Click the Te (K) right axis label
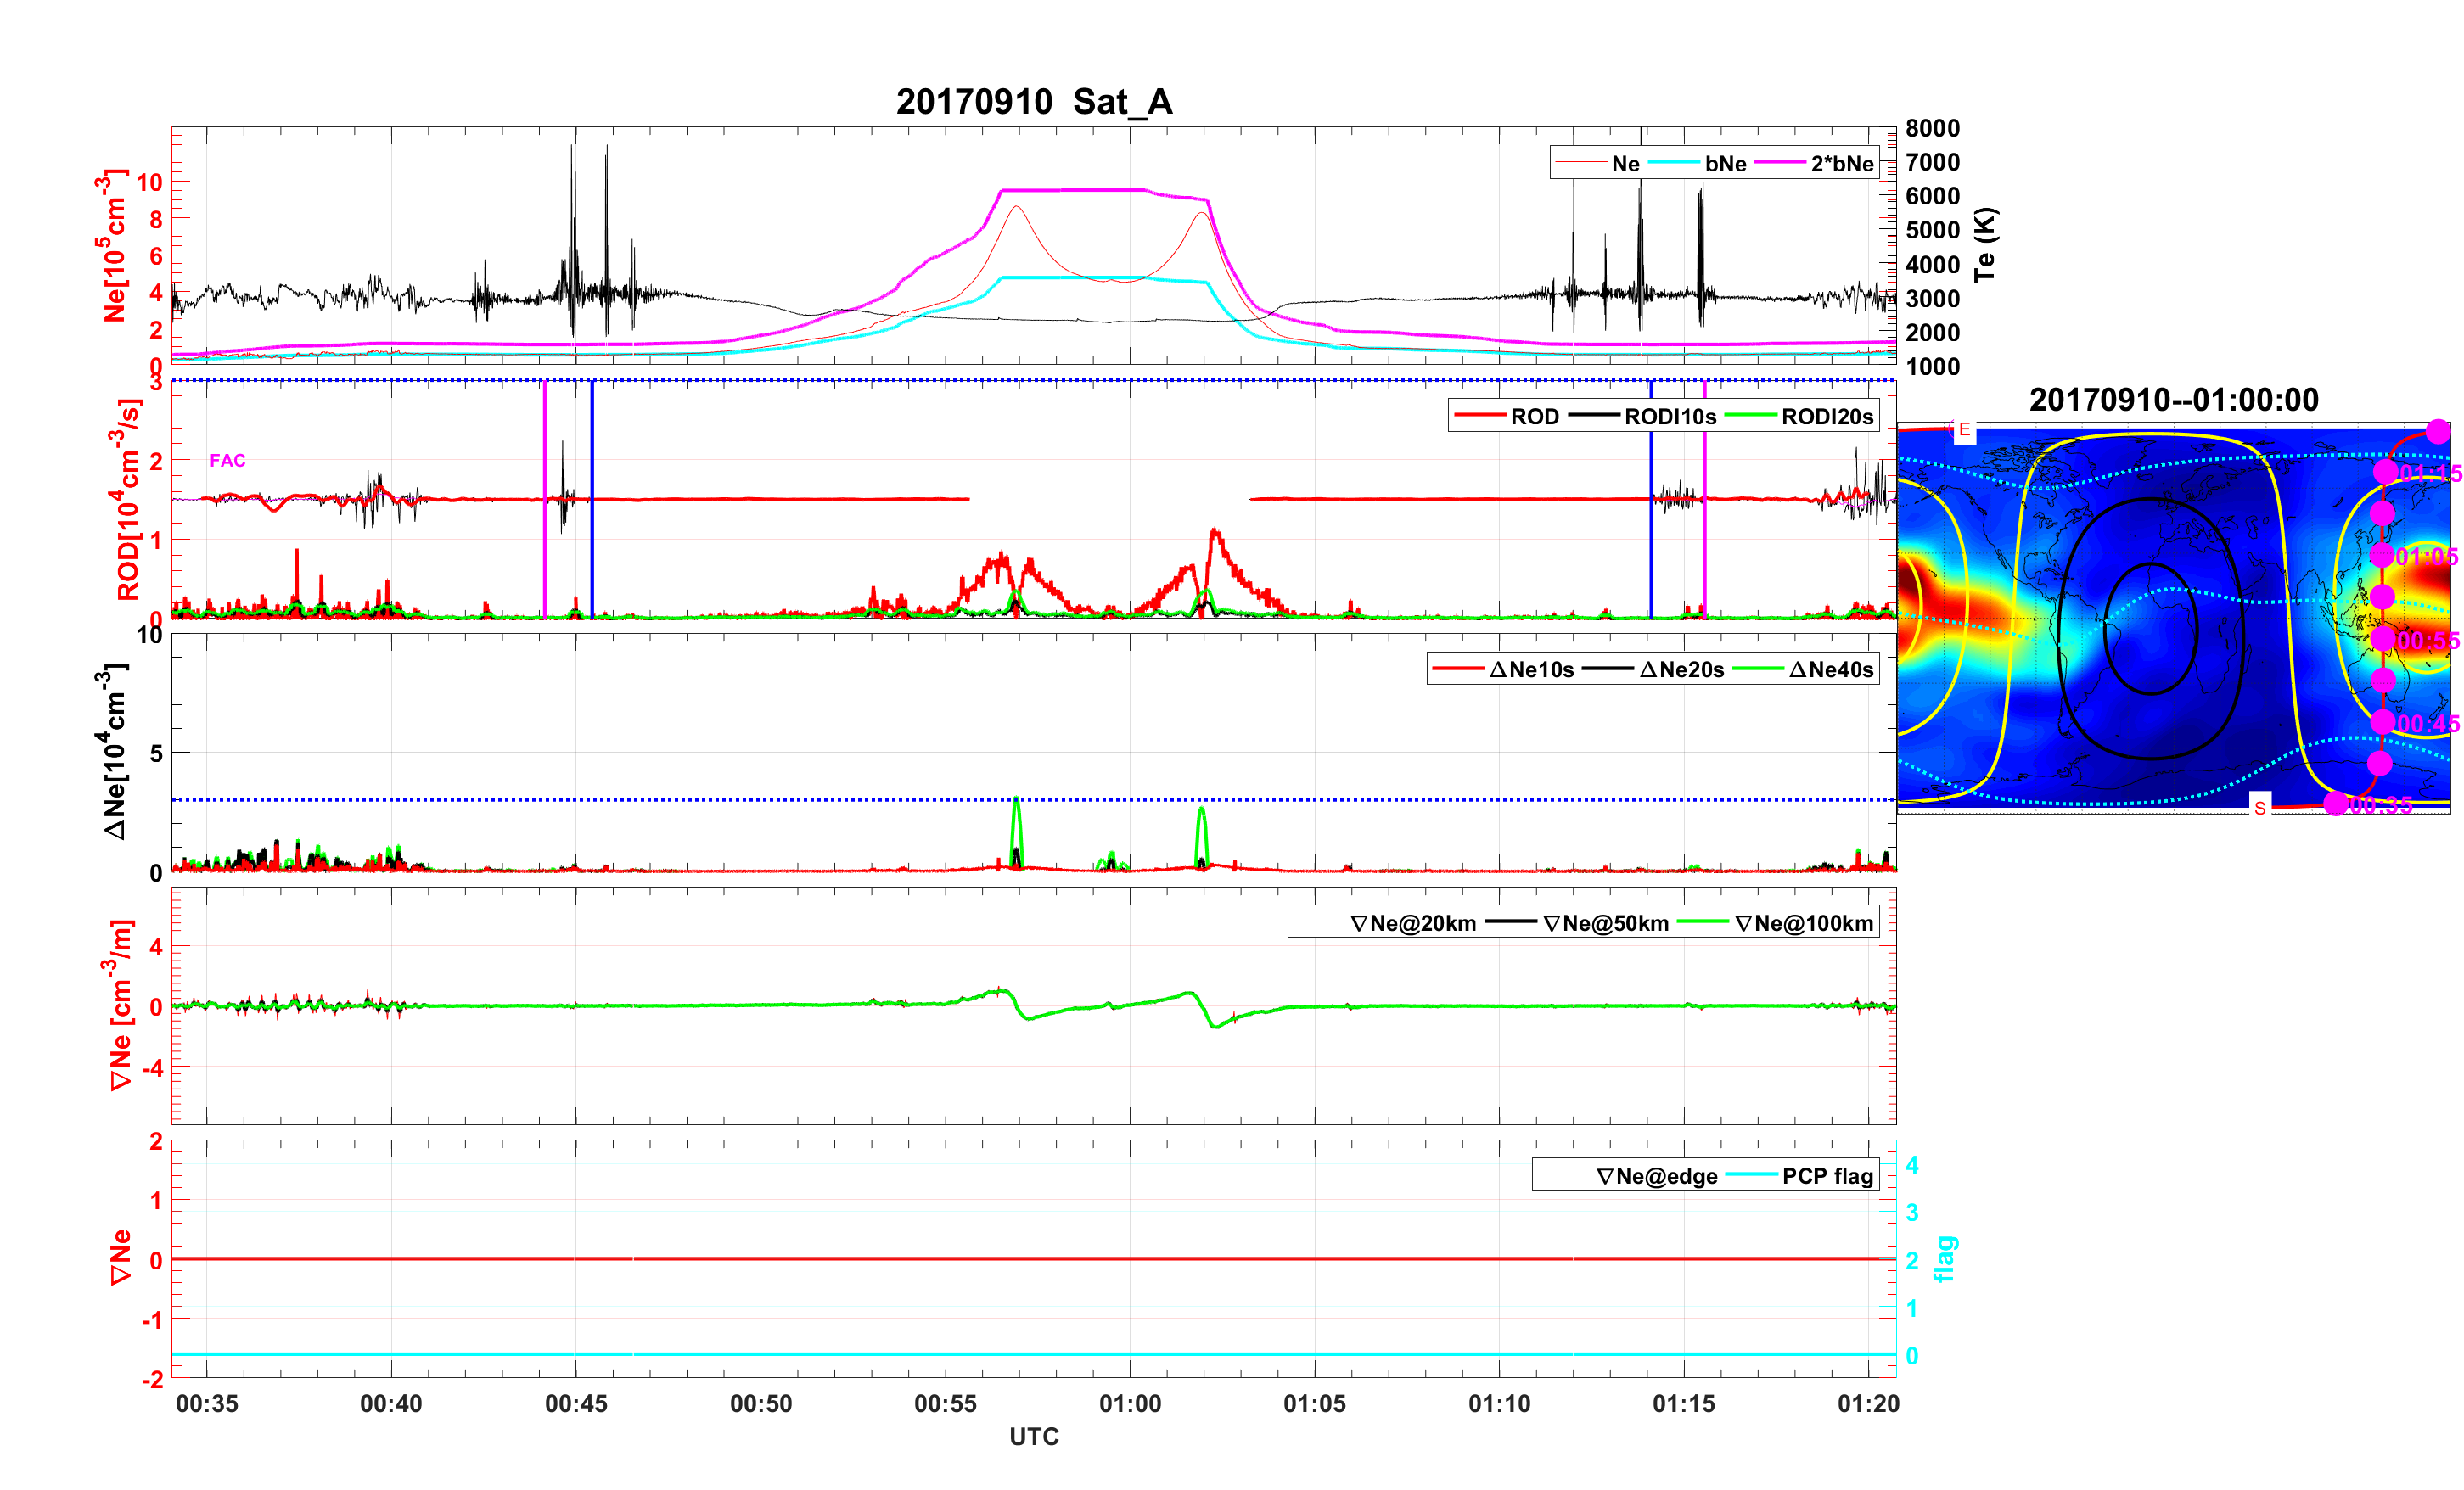Image resolution: width=2464 pixels, height=1490 pixels. tap(1985, 245)
